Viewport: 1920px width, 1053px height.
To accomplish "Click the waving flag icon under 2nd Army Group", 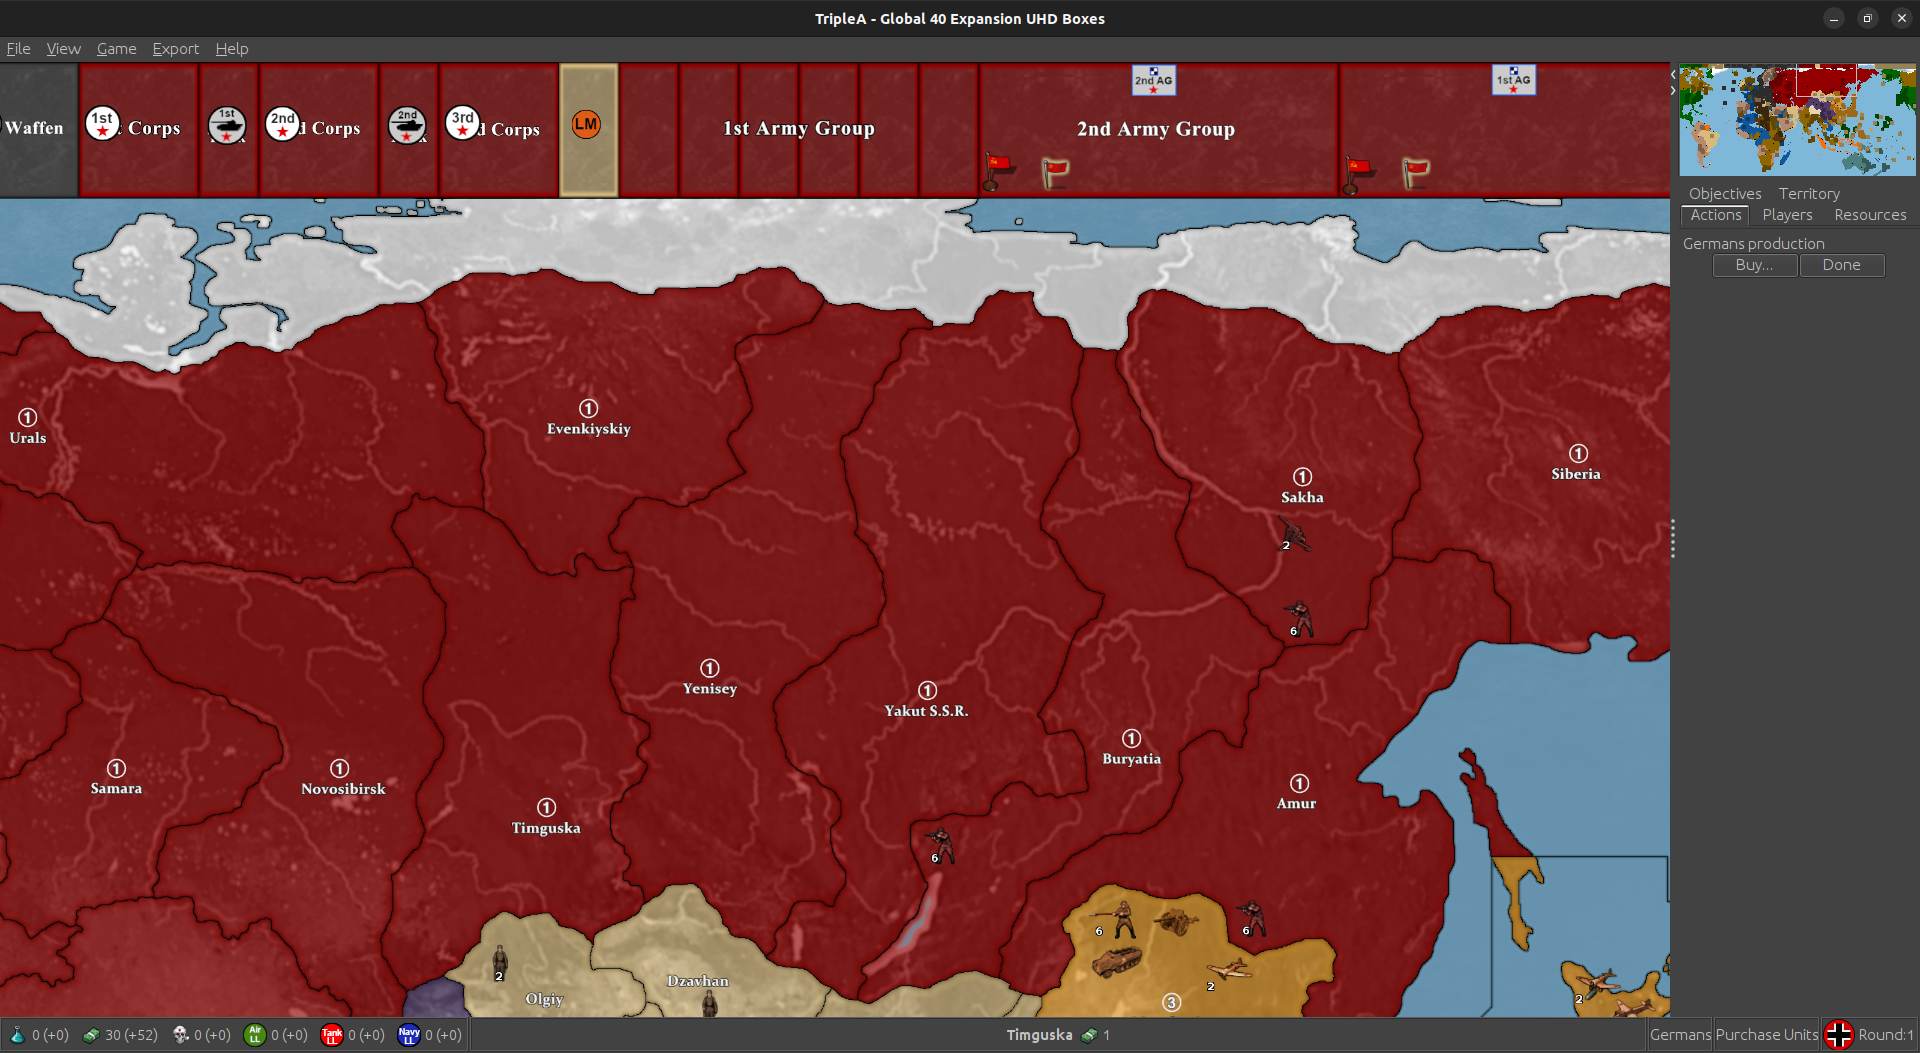I will pyautogui.click(x=1055, y=173).
